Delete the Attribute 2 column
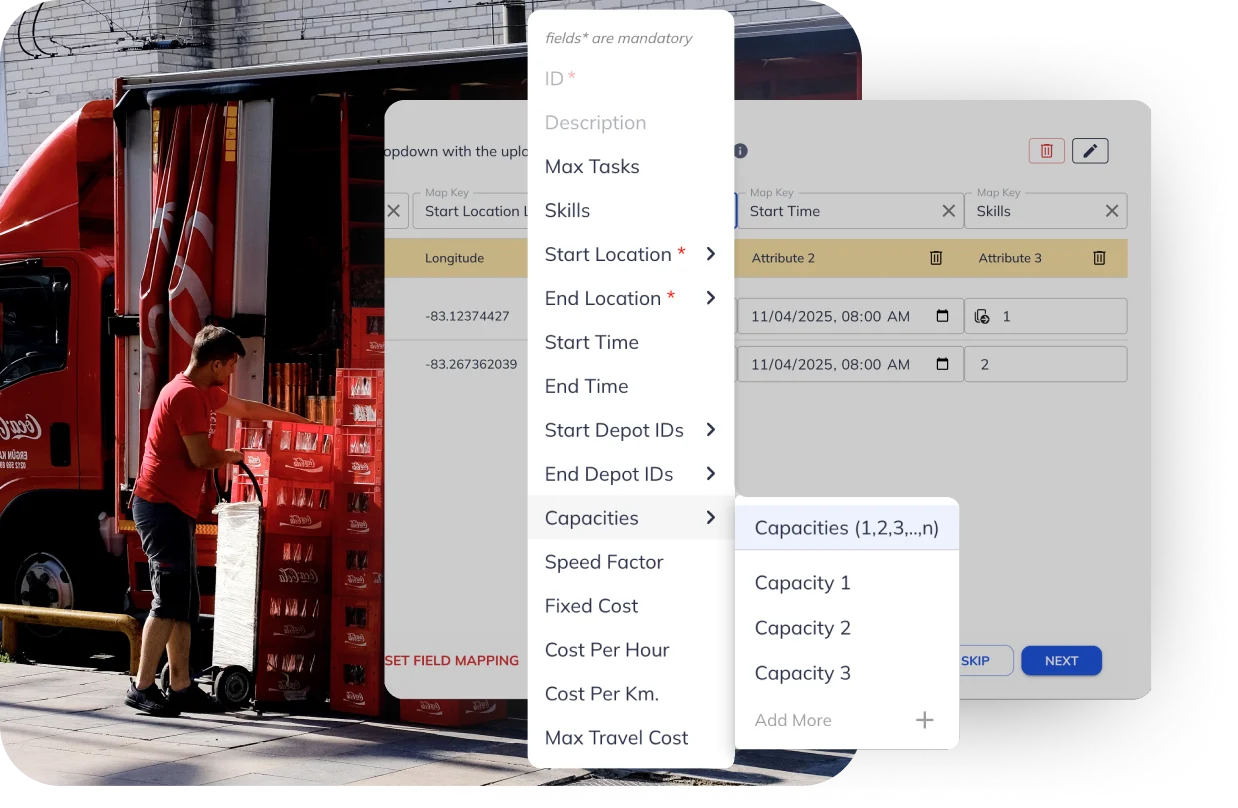 coord(936,258)
